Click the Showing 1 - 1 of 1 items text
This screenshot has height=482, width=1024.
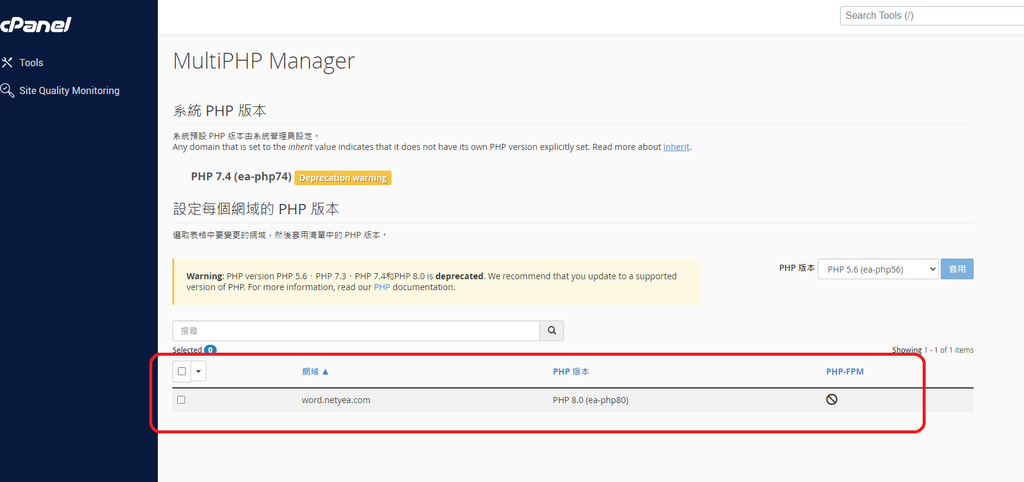tap(933, 350)
